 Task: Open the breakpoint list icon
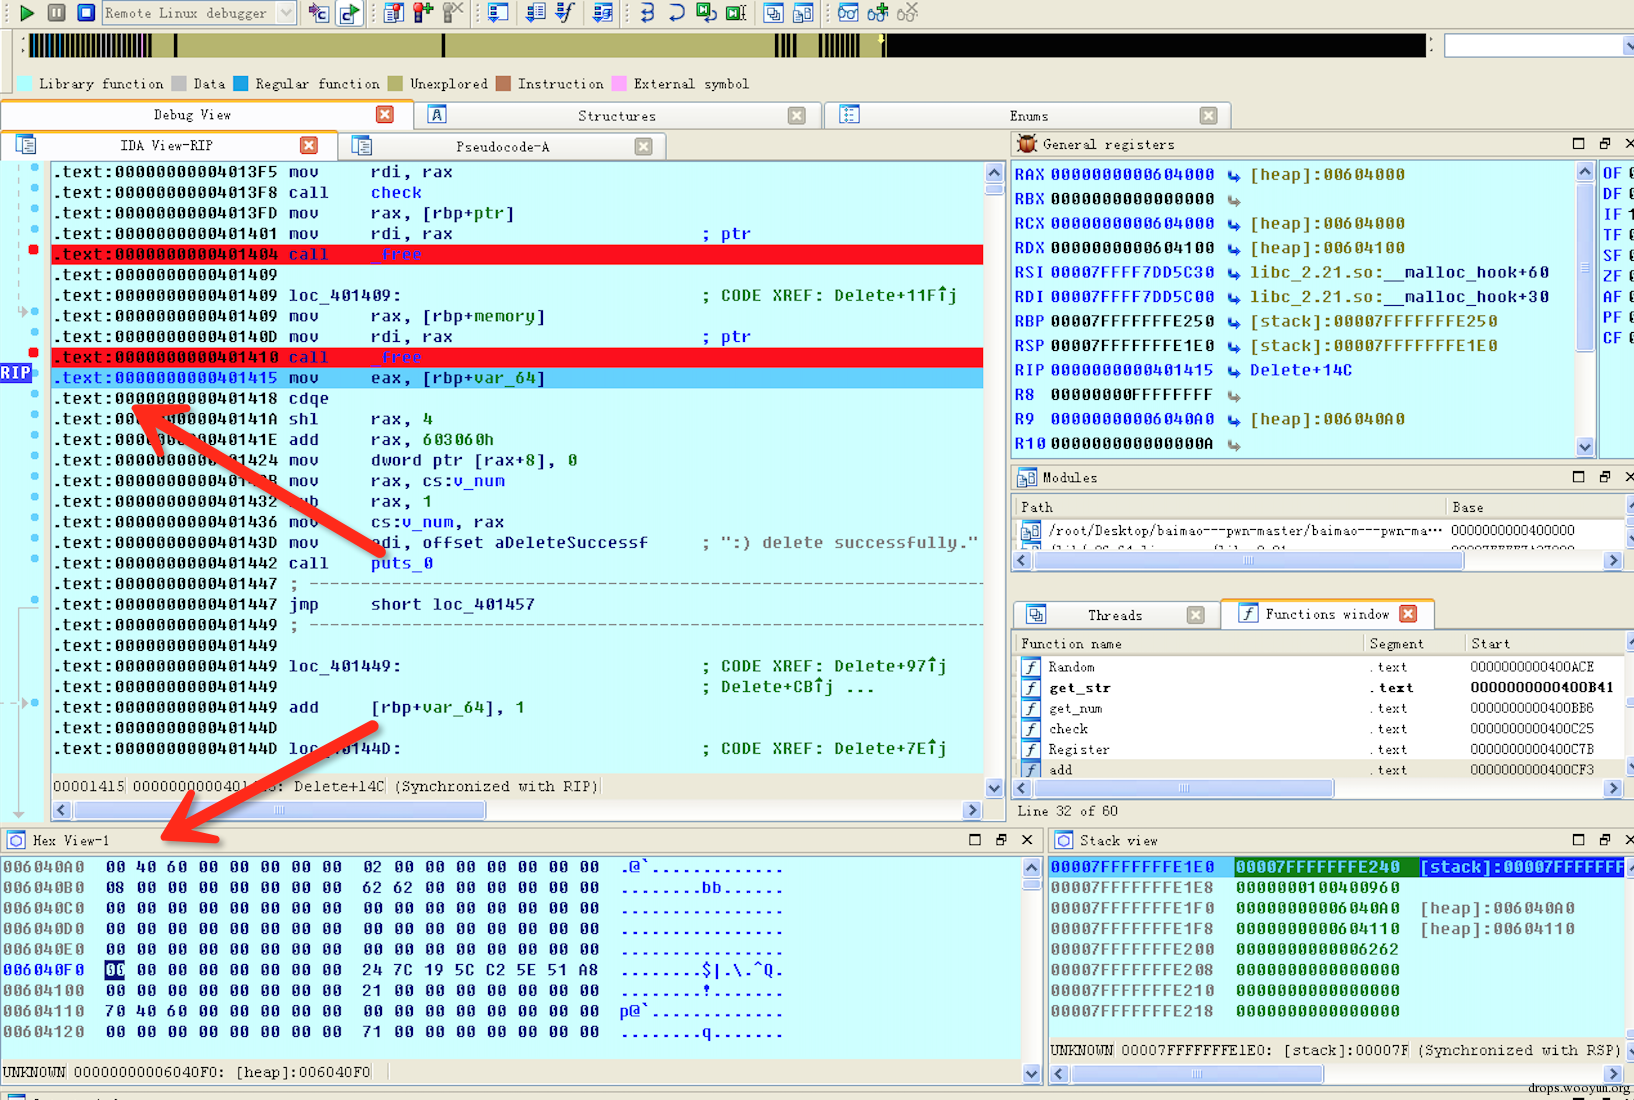[394, 13]
